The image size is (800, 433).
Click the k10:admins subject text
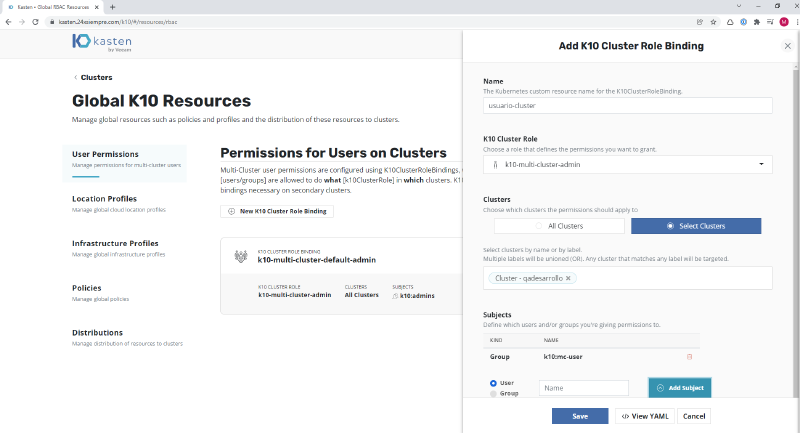(417, 296)
